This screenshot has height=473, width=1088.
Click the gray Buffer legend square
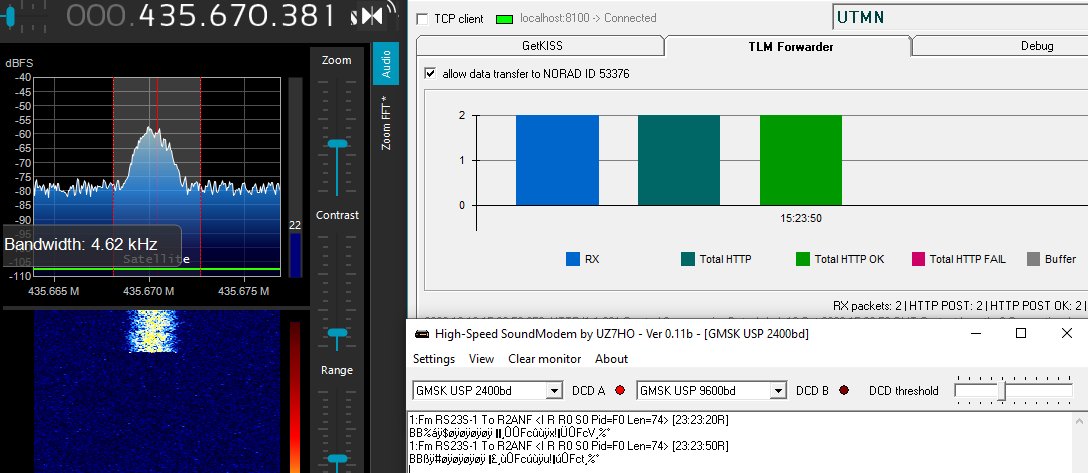coord(1033,259)
